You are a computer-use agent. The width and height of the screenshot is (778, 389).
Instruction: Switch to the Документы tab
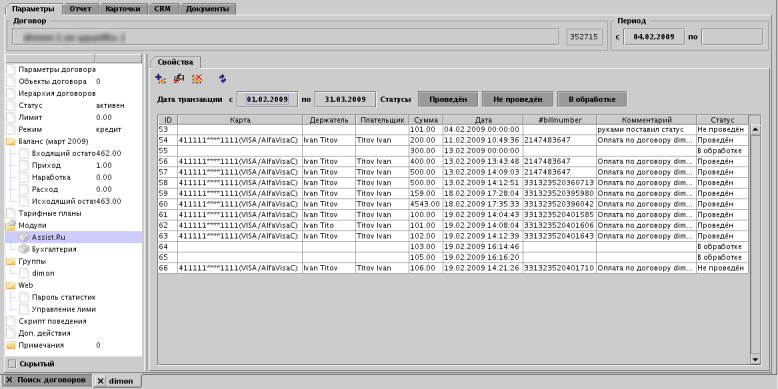(x=207, y=9)
